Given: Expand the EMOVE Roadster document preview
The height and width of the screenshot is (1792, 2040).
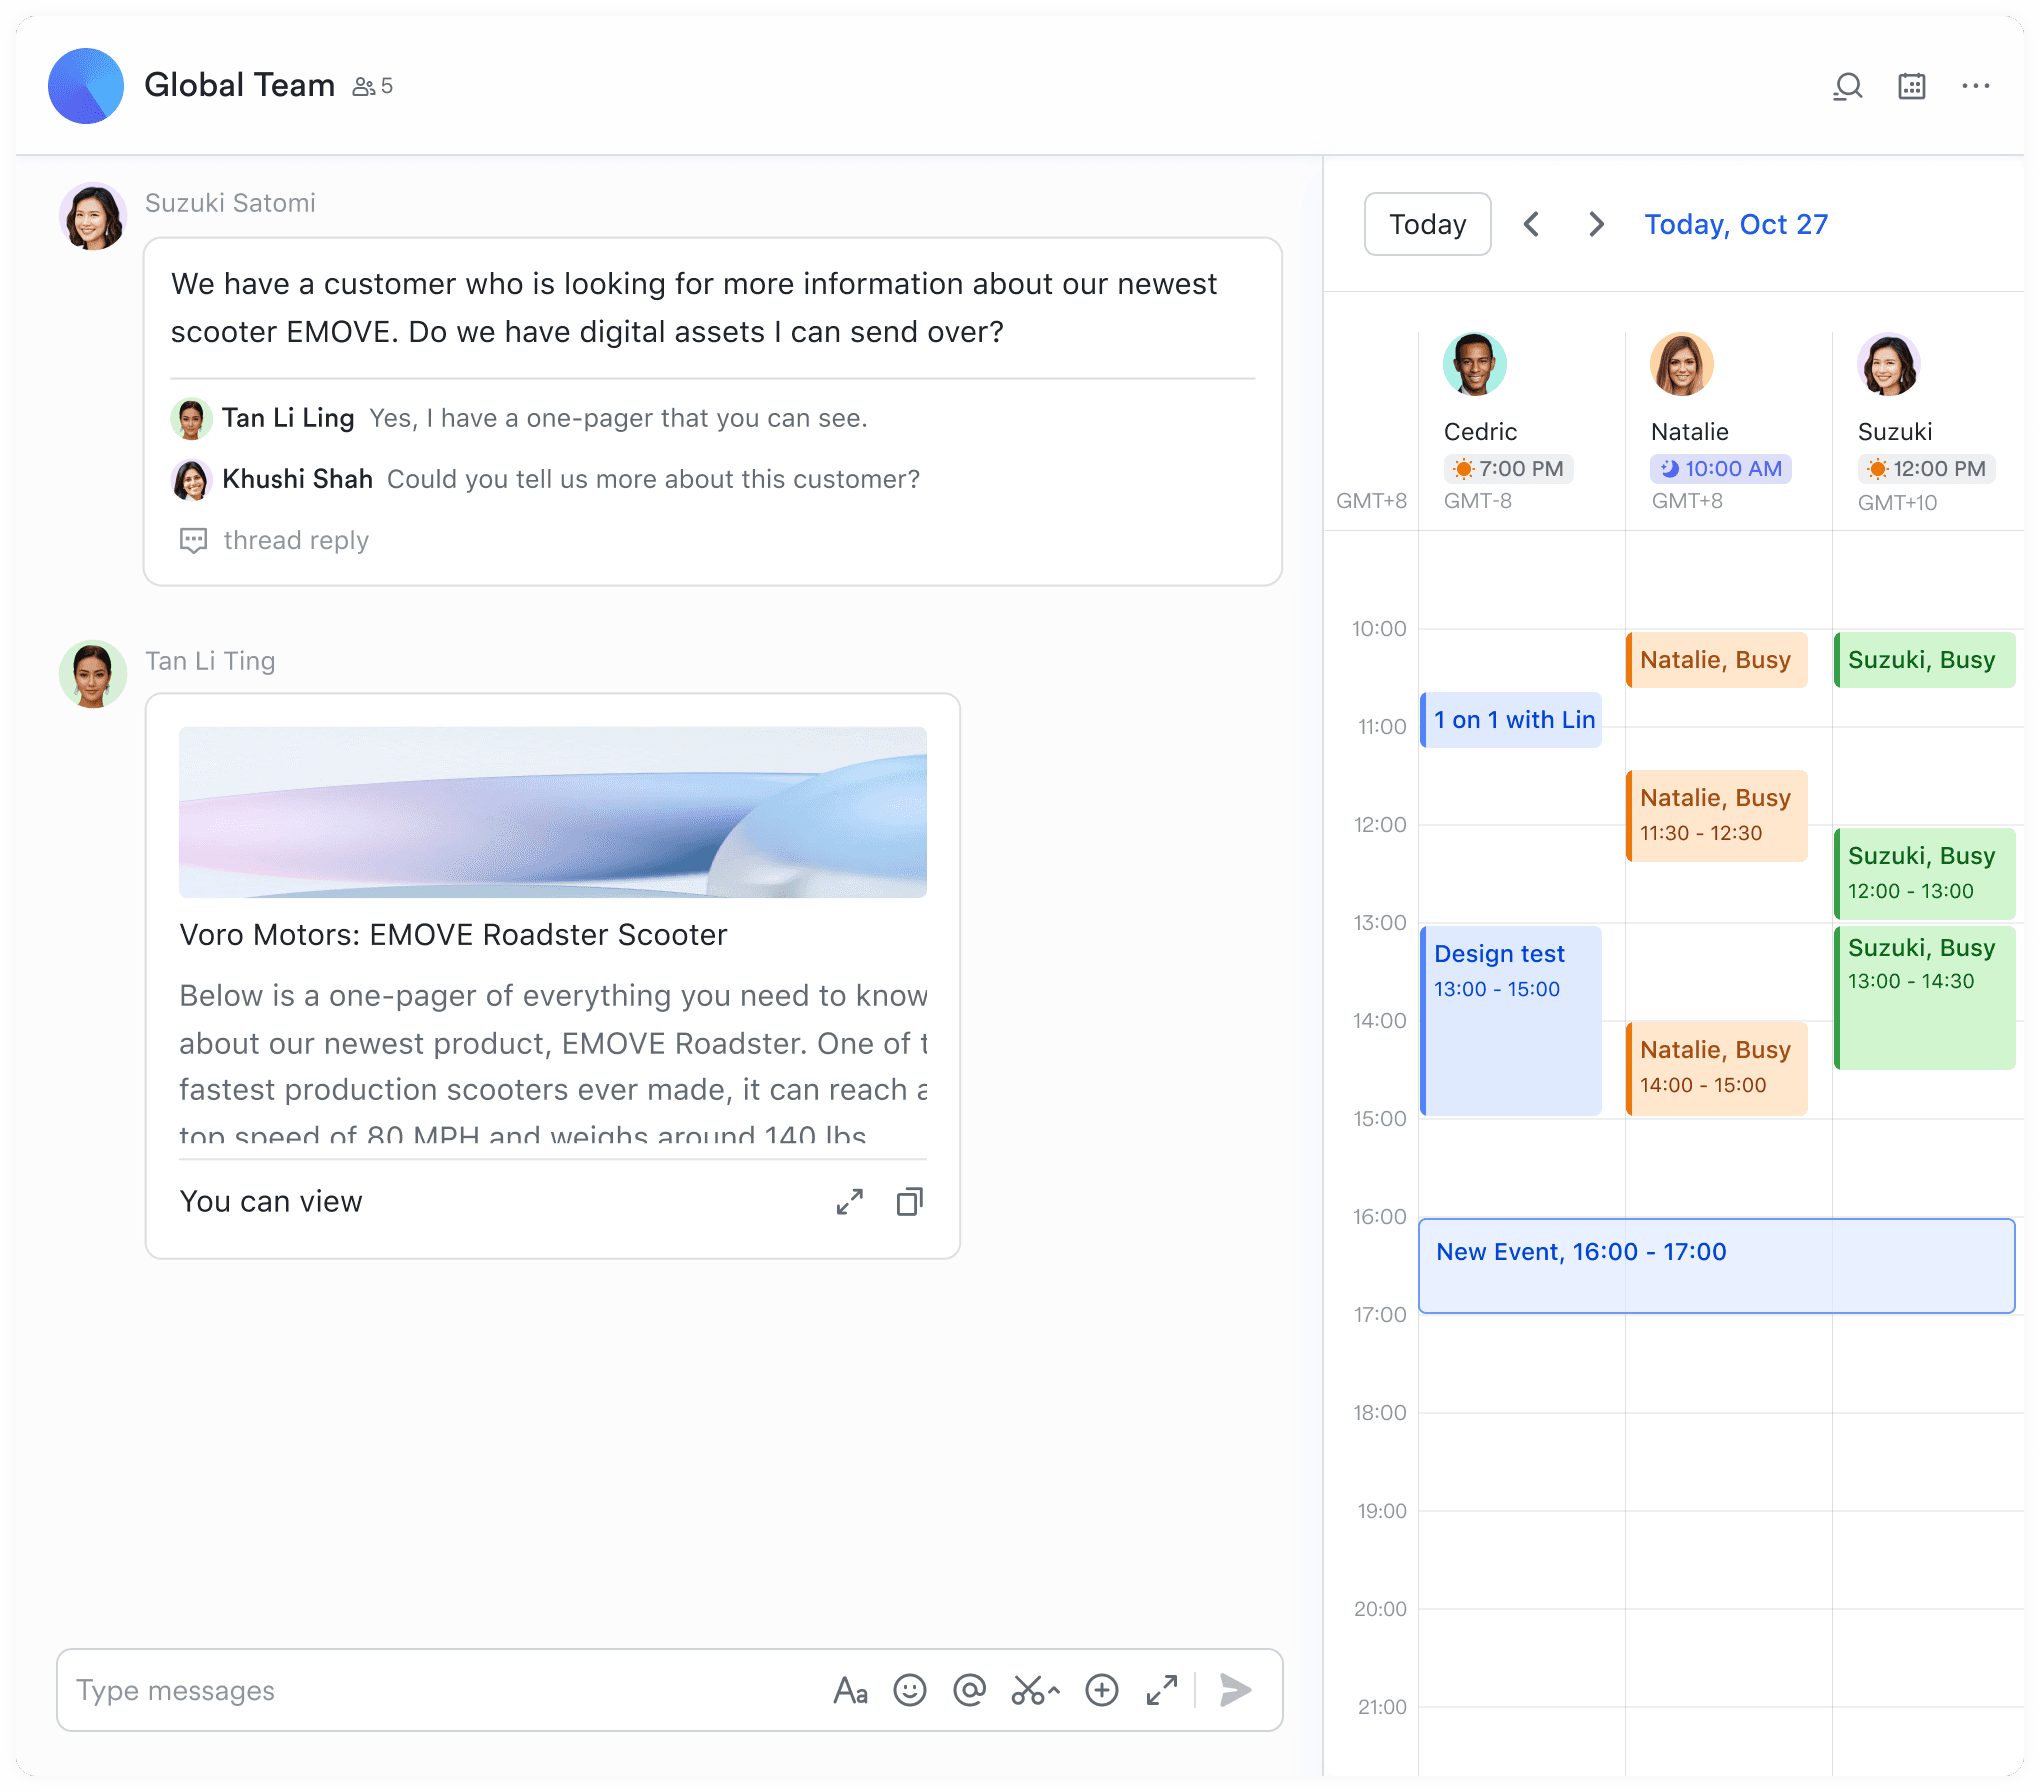Looking at the screenshot, I should coord(849,1201).
